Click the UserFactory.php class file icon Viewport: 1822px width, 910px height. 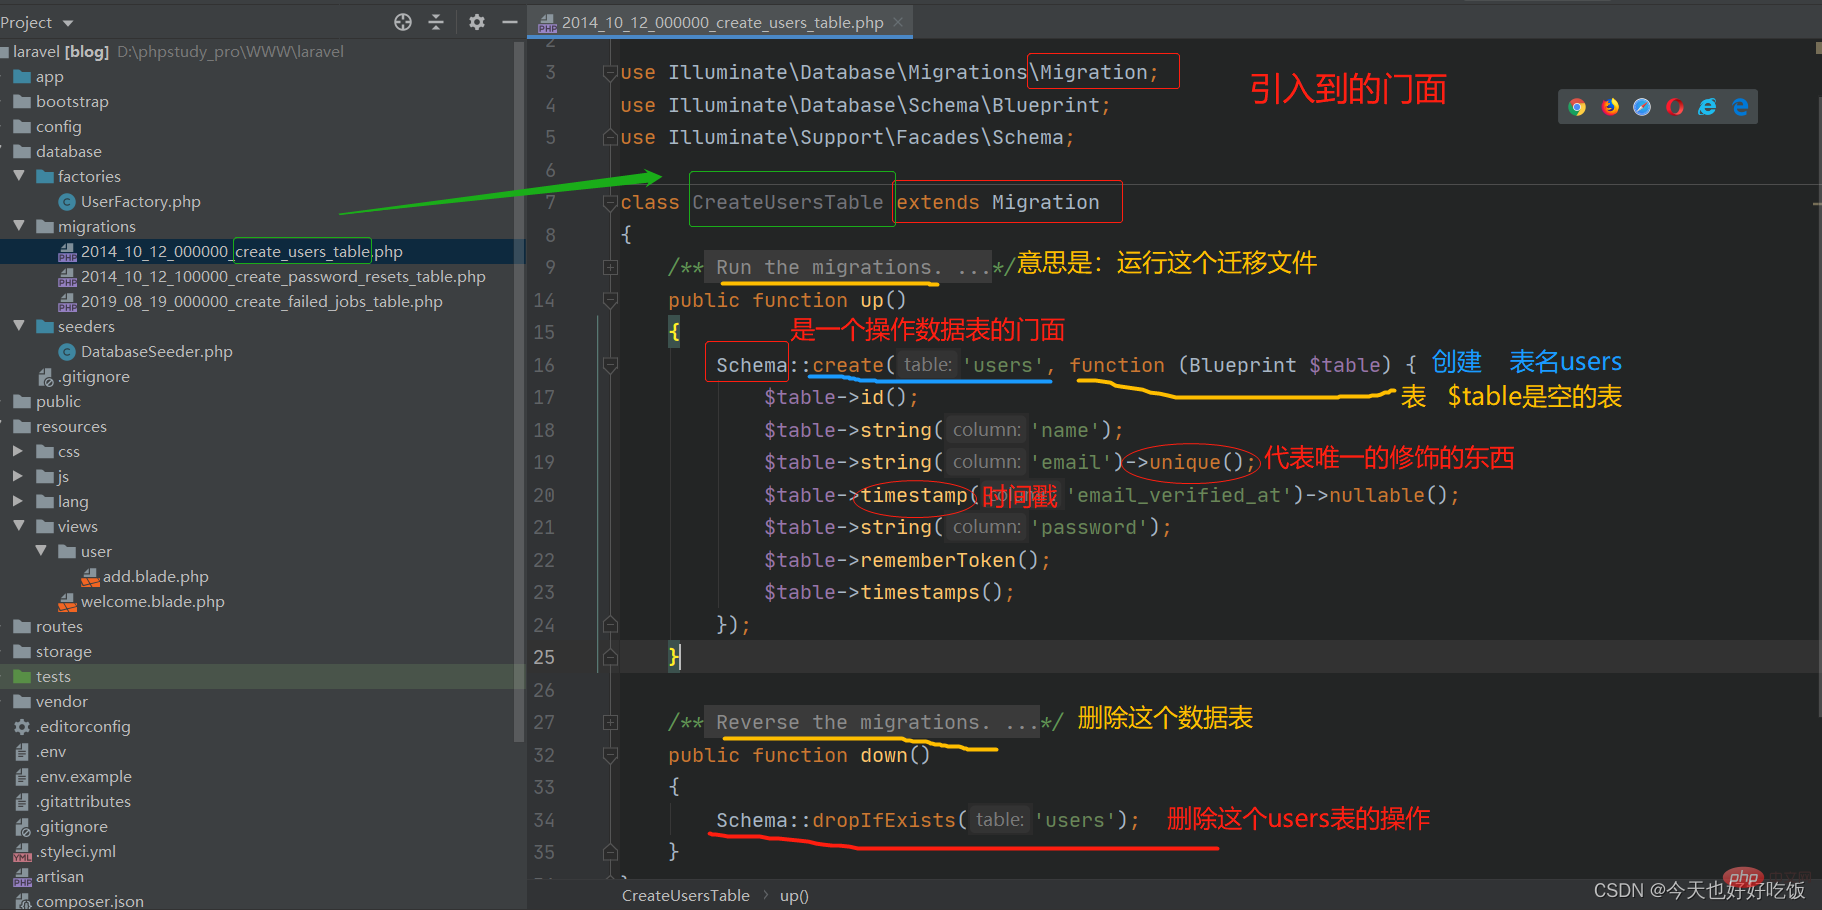point(67,202)
